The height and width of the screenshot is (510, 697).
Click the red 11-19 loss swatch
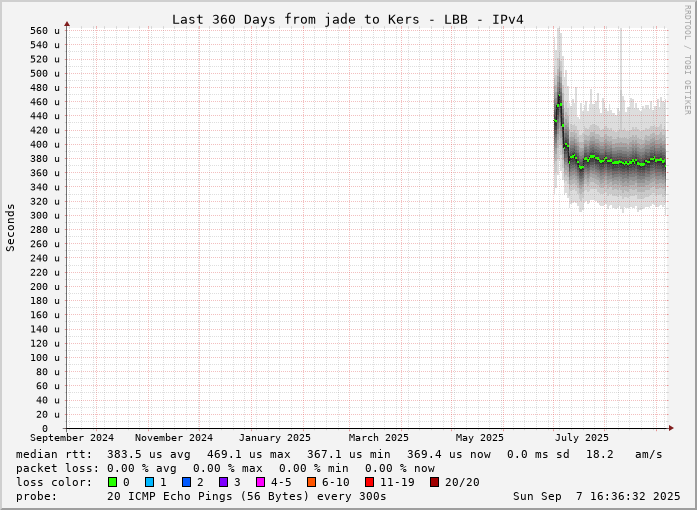(x=369, y=482)
